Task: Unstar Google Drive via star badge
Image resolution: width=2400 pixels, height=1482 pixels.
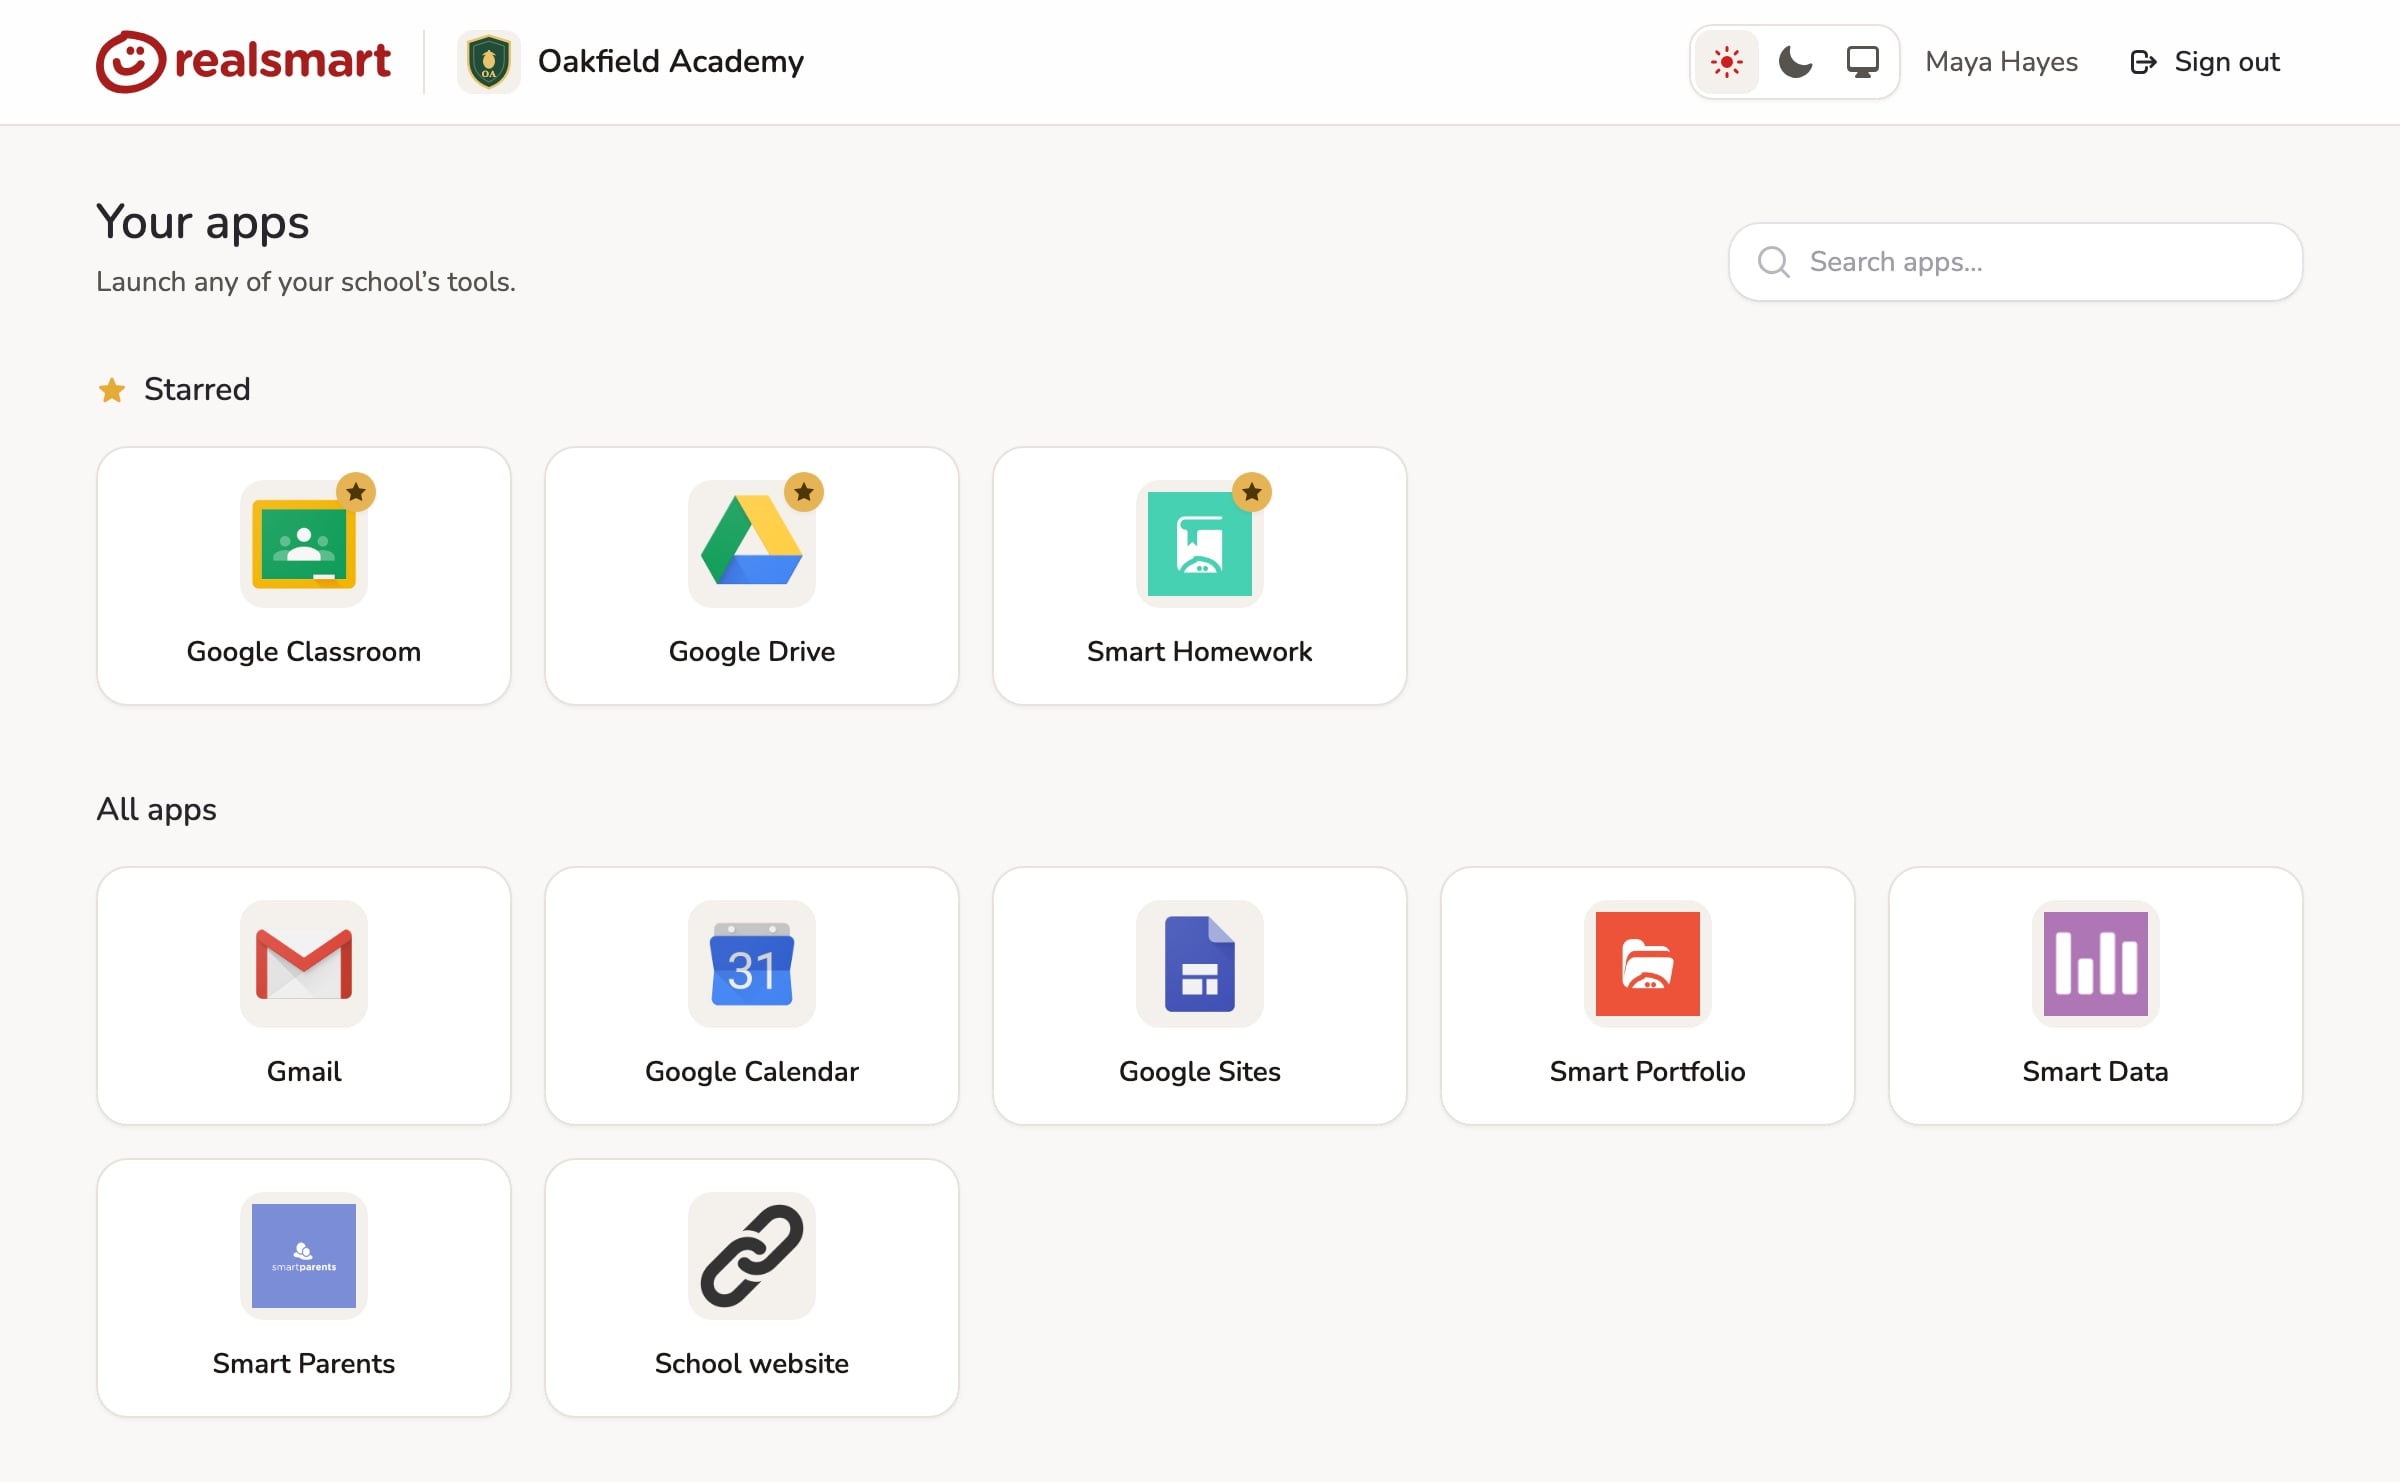Action: click(804, 492)
